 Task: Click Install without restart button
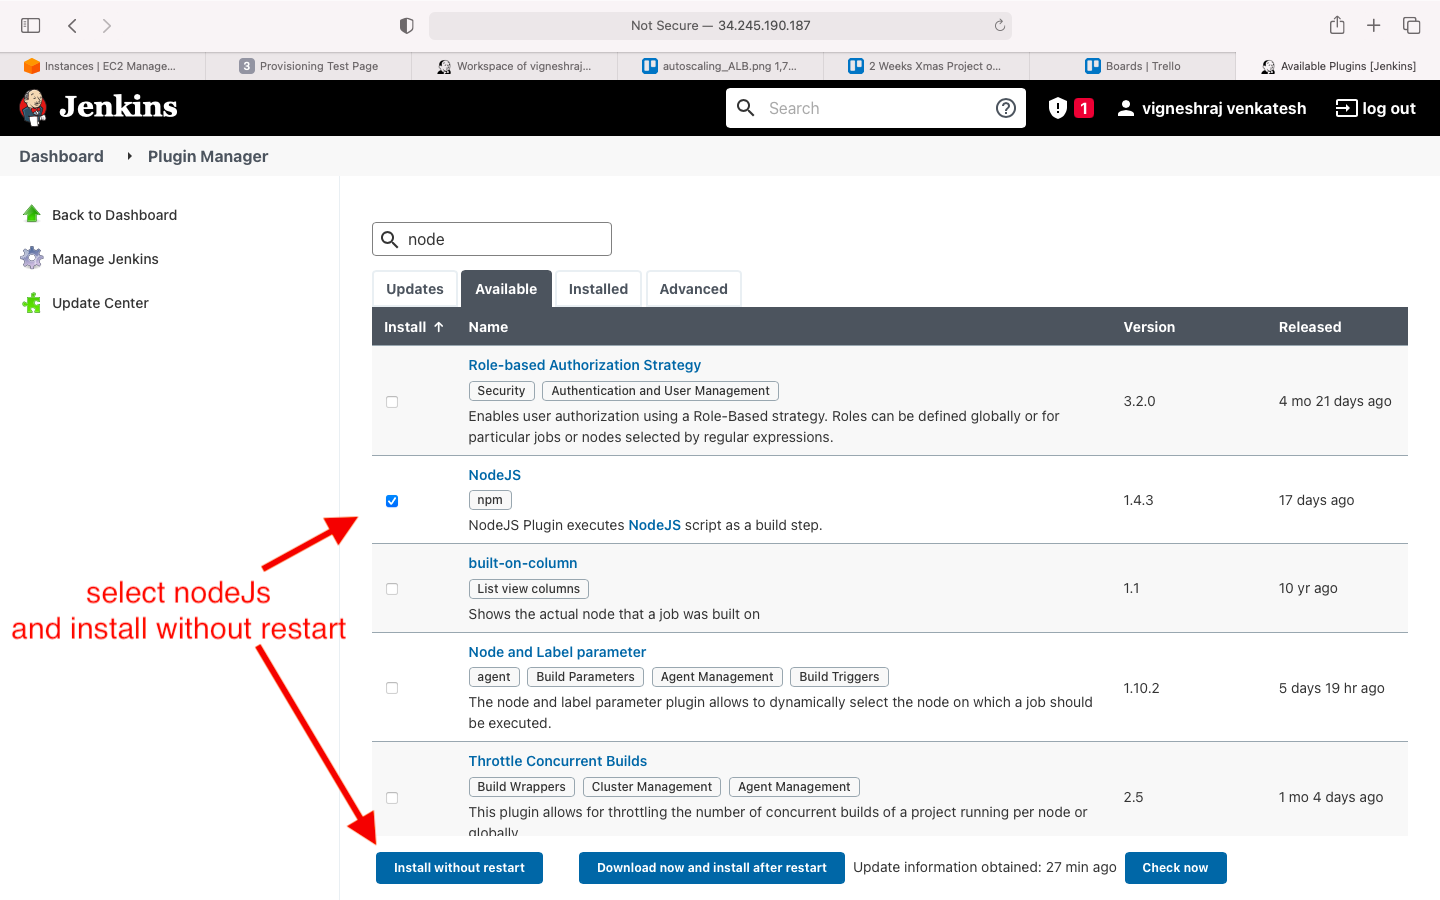(459, 868)
